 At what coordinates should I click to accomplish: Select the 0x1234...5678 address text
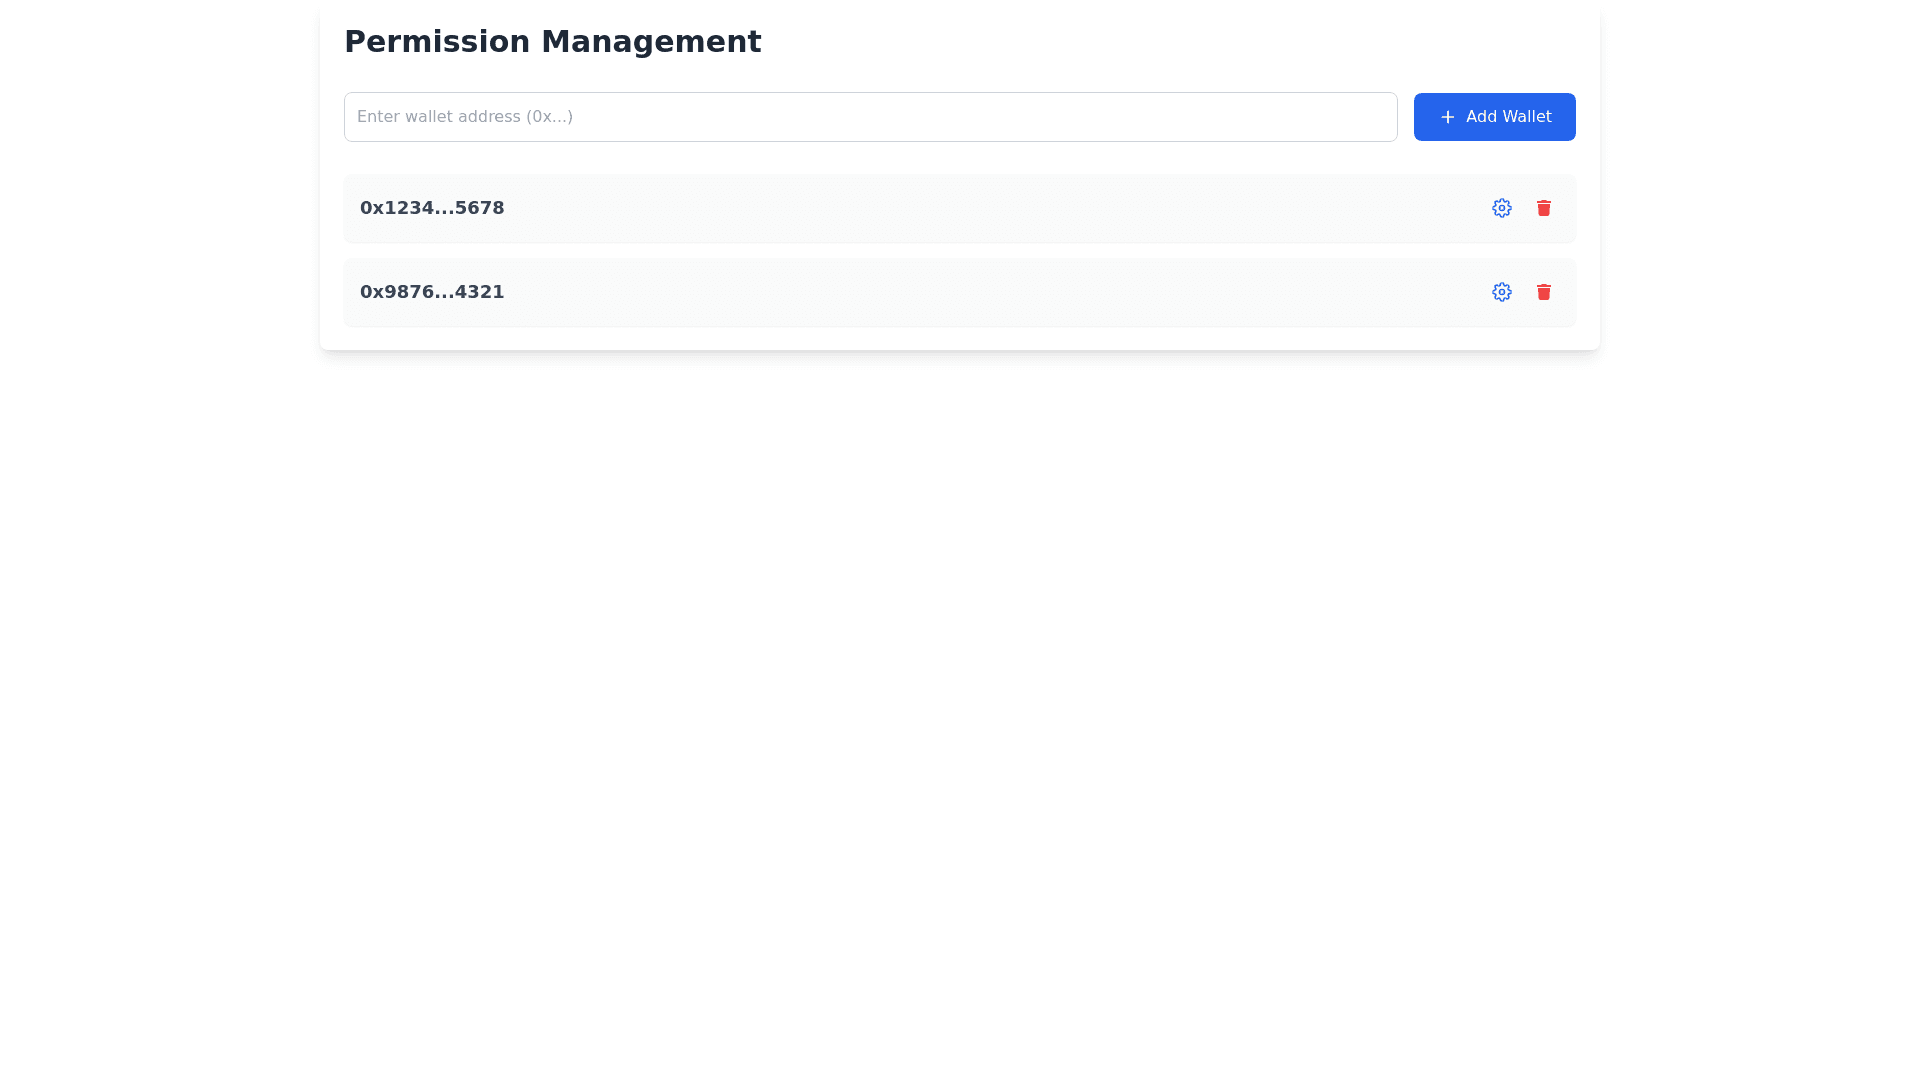[432, 208]
